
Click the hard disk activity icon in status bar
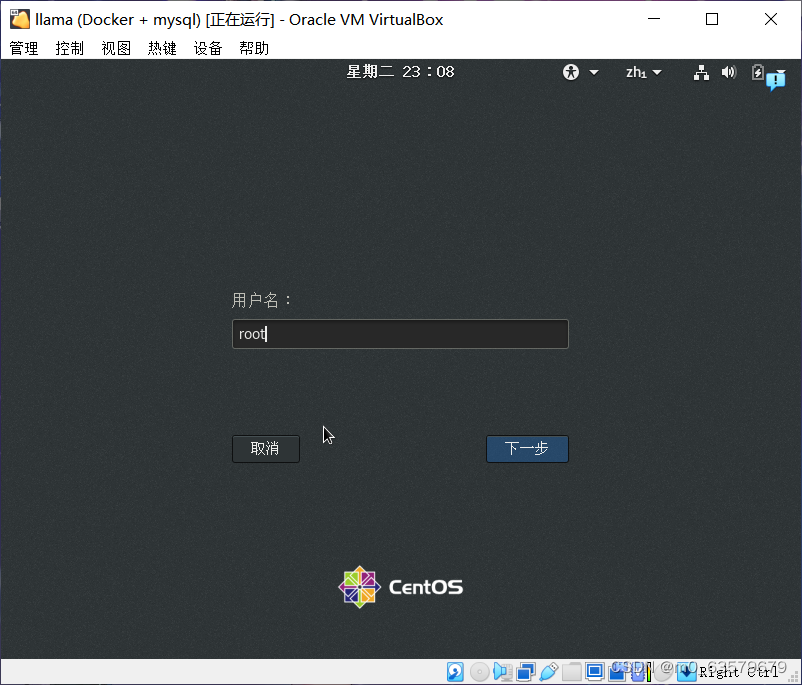[455, 671]
